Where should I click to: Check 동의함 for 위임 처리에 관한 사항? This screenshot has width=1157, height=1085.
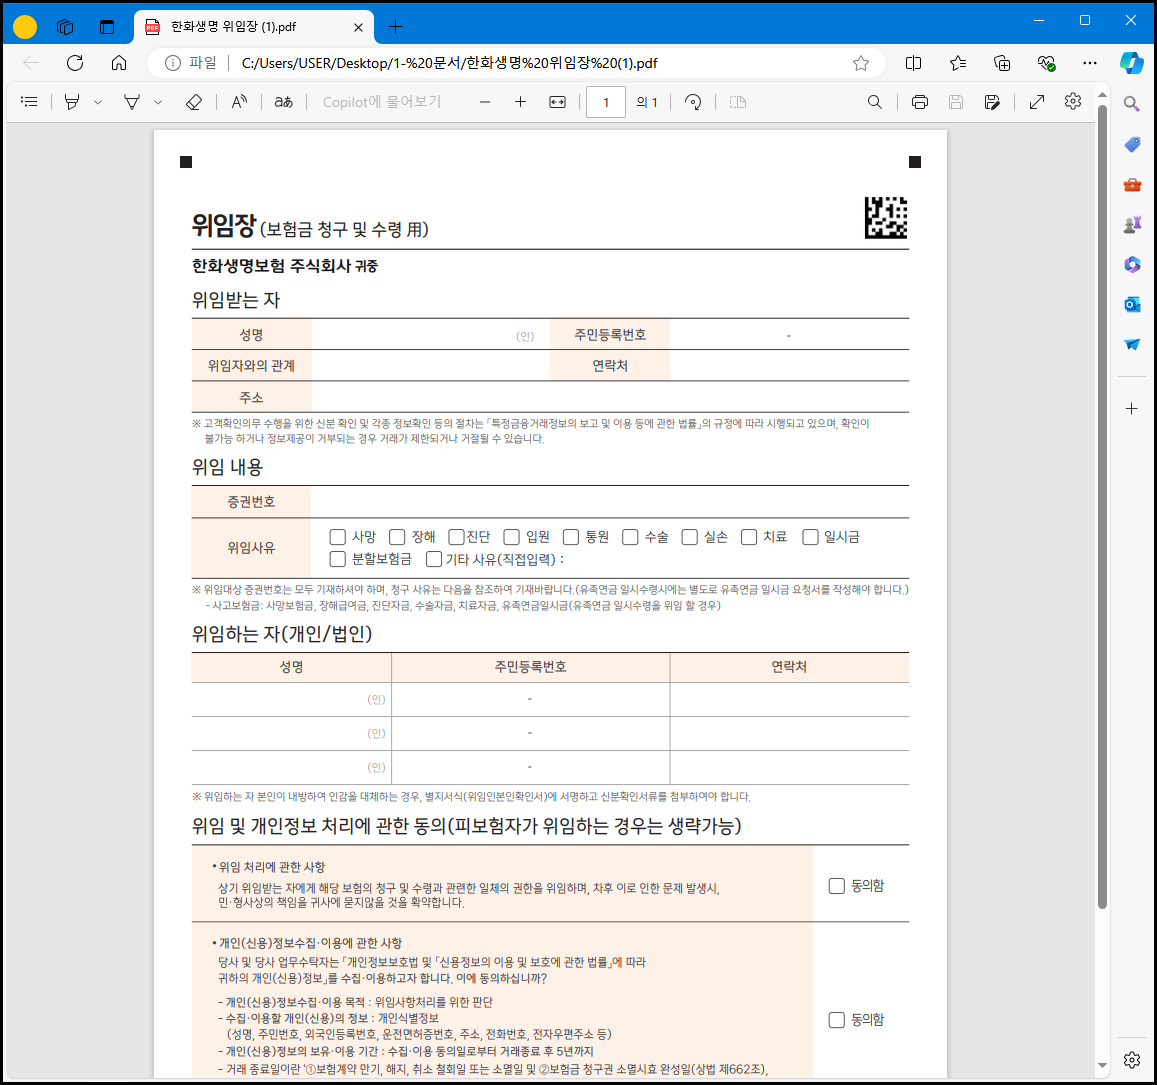pos(836,886)
